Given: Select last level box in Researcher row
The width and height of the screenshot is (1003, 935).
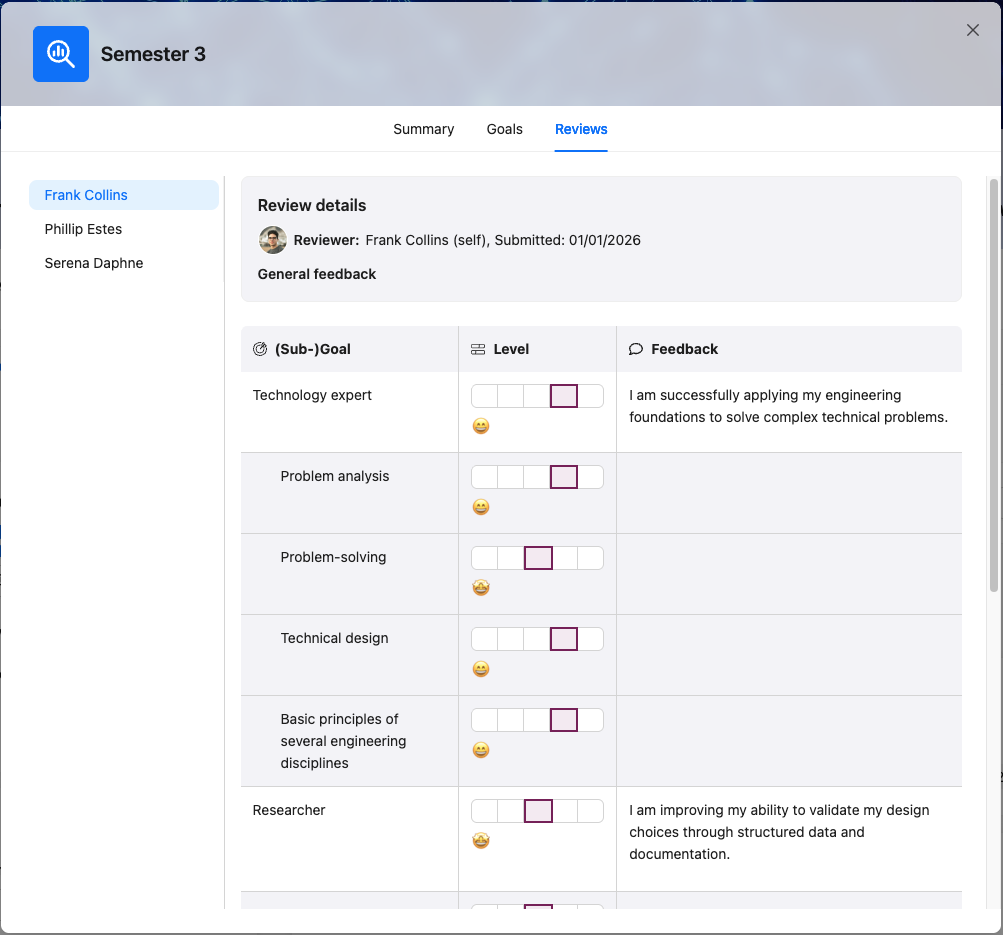Looking at the screenshot, I should point(590,811).
